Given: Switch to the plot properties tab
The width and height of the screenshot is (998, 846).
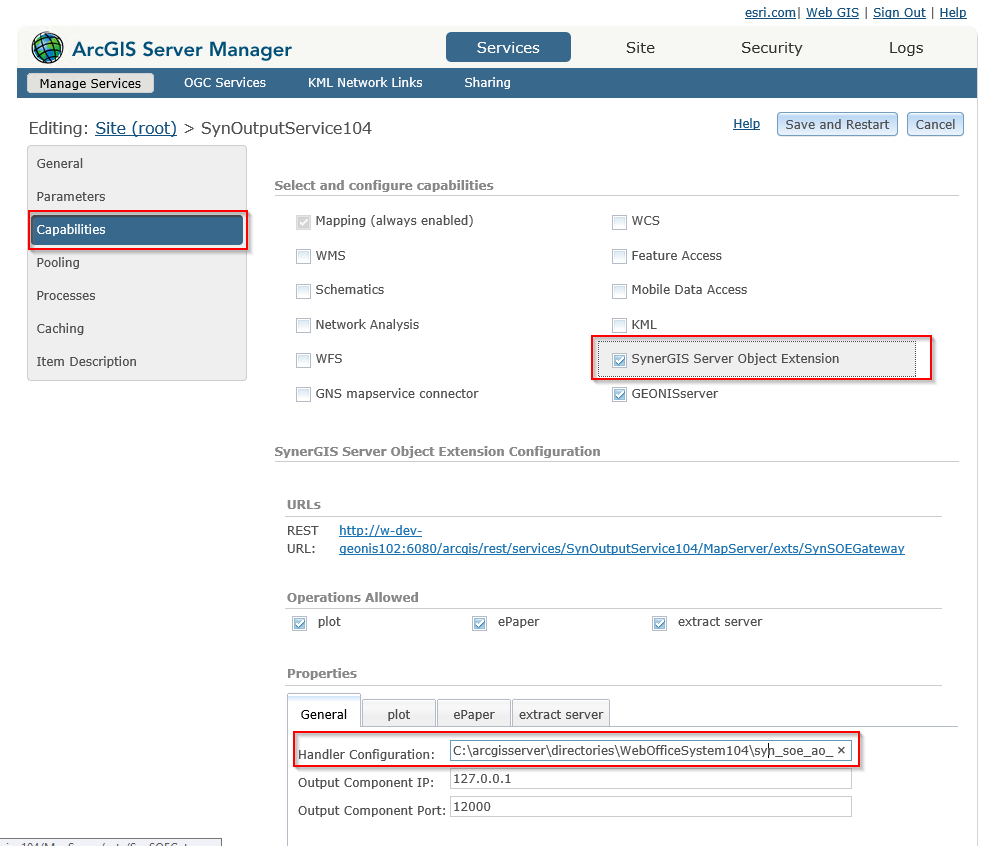Looking at the screenshot, I should point(398,713).
